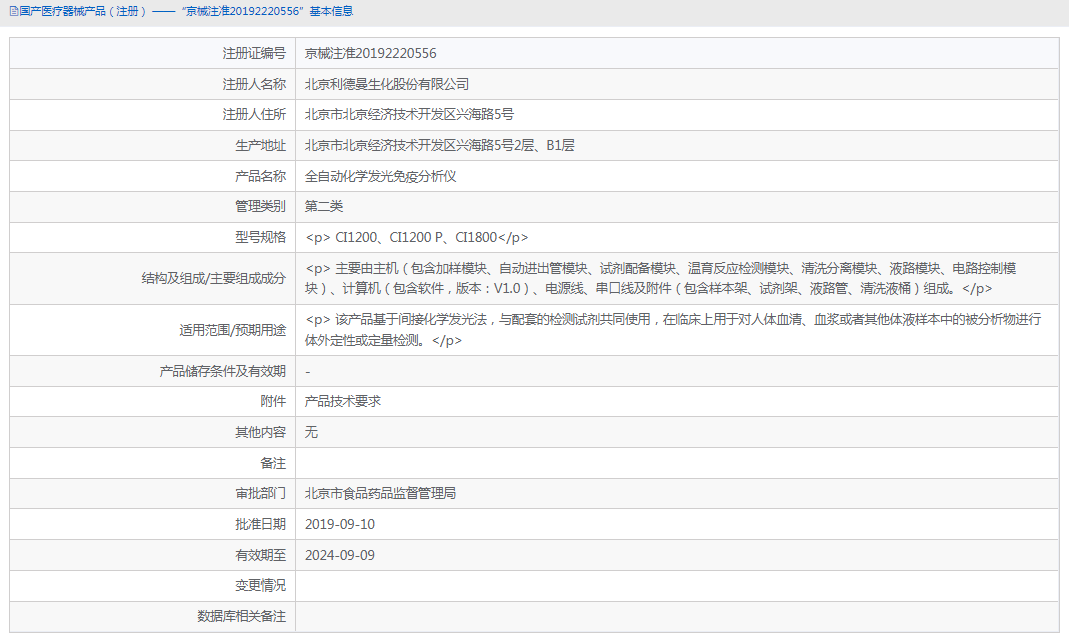Click the label '型号规格'
The width and height of the screenshot is (1069, 641).
coord(260,237)
